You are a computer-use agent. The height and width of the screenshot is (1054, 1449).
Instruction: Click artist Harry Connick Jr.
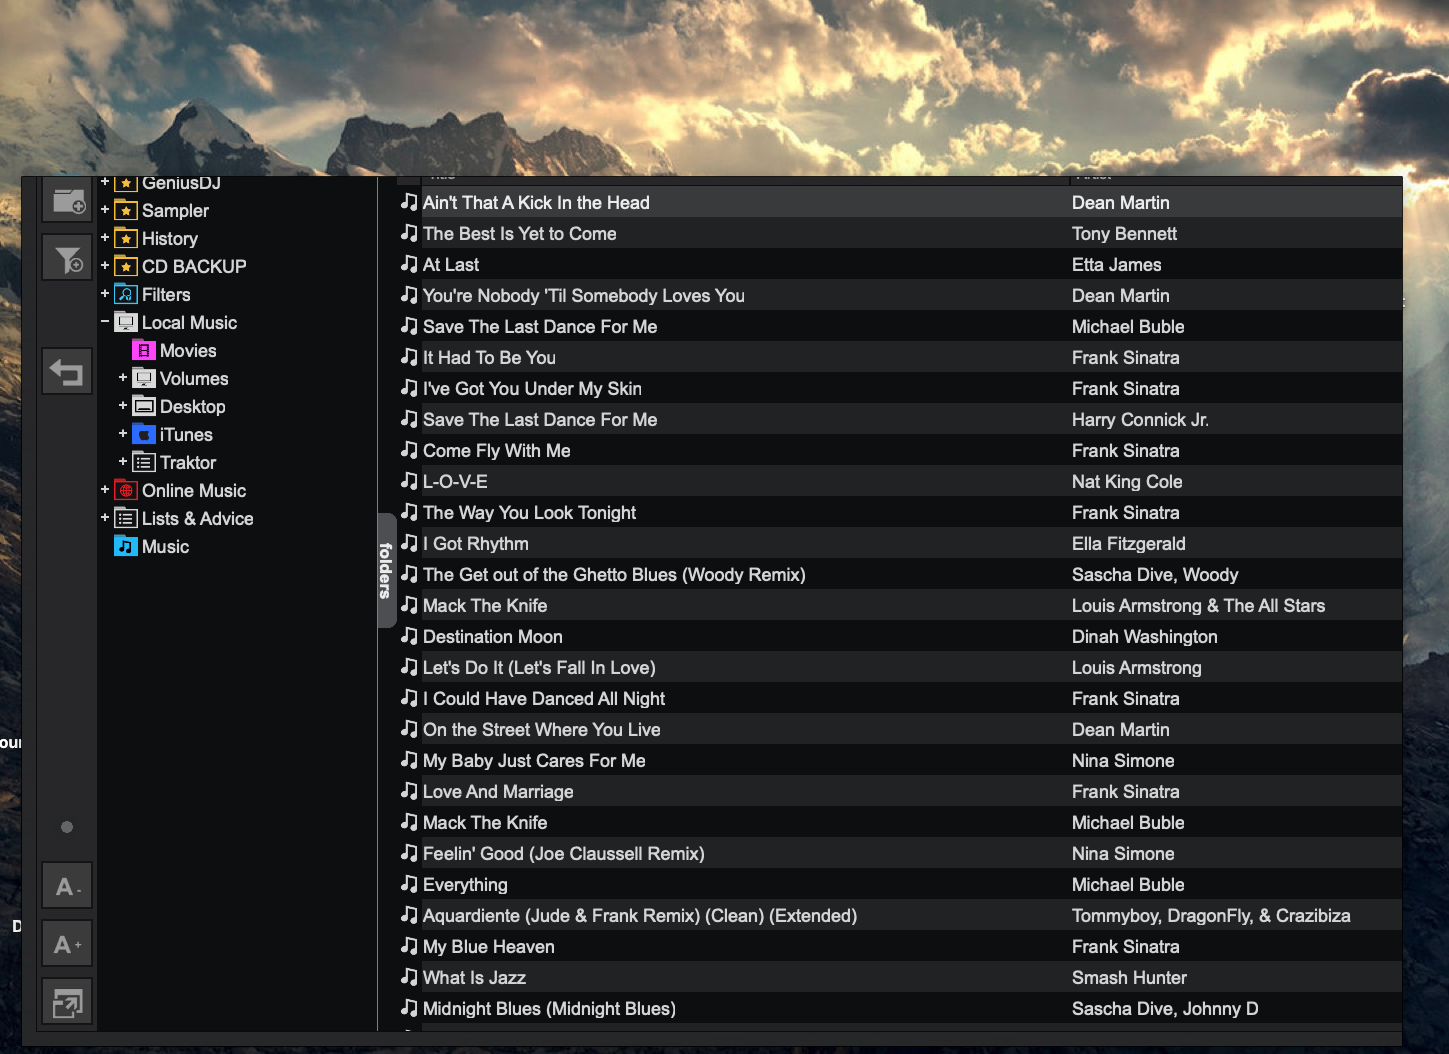1140,419
